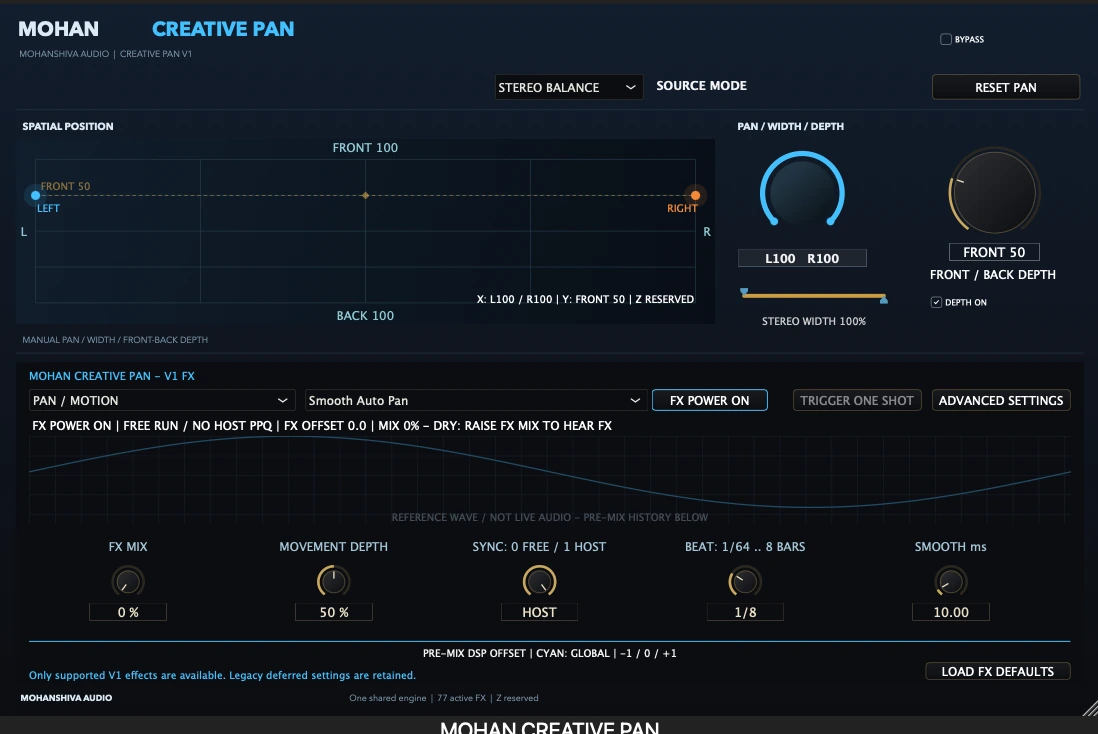Uncheck the DEPTH ON checkbox
Viewport: 1098px width, 734px height.
pyautogui.click(x=936, y=302)
